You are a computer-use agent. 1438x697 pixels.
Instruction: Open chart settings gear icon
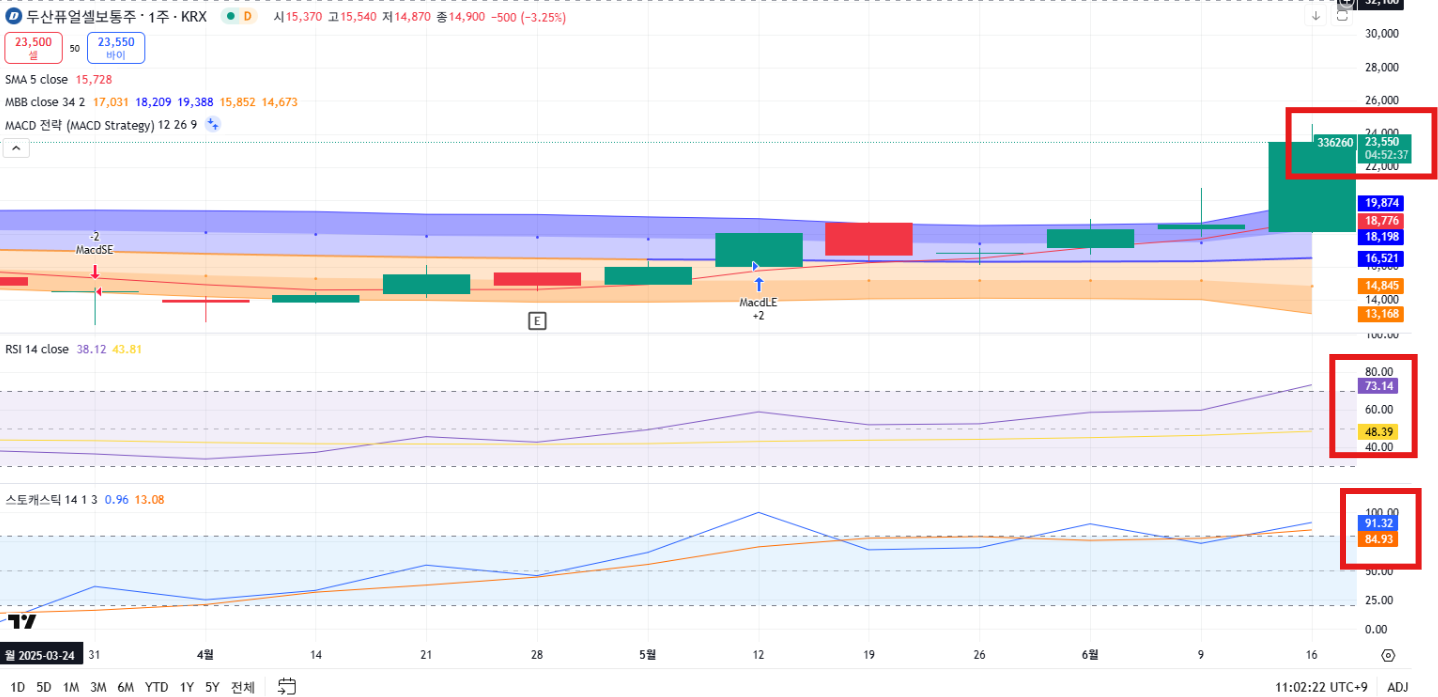click(1388, 656)
